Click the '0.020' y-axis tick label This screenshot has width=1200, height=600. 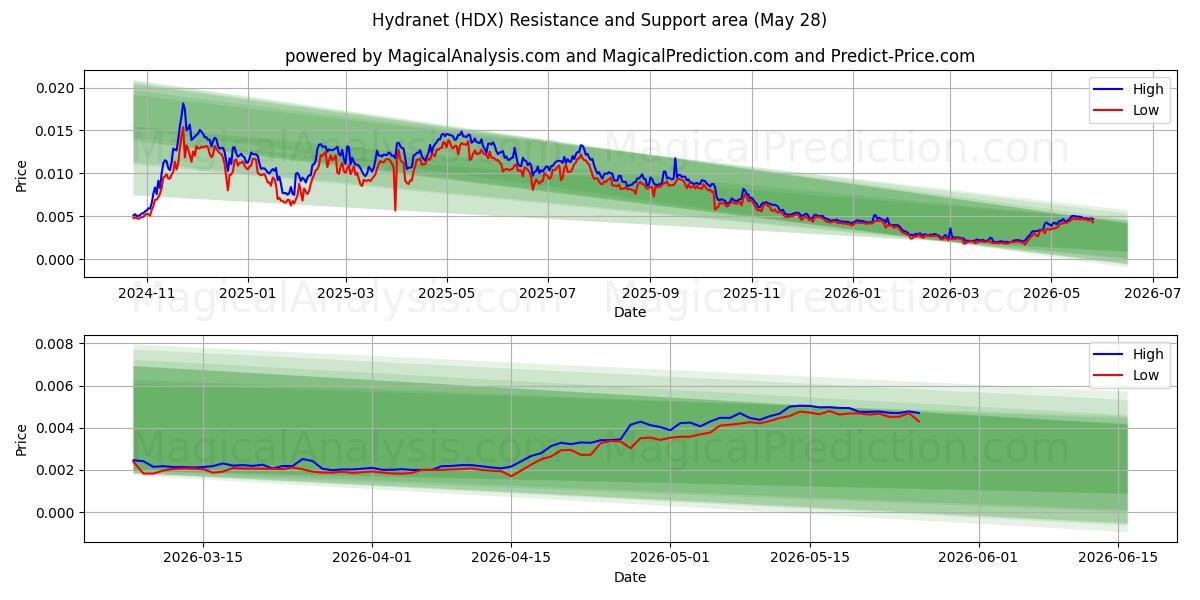(x=55, y=88)
